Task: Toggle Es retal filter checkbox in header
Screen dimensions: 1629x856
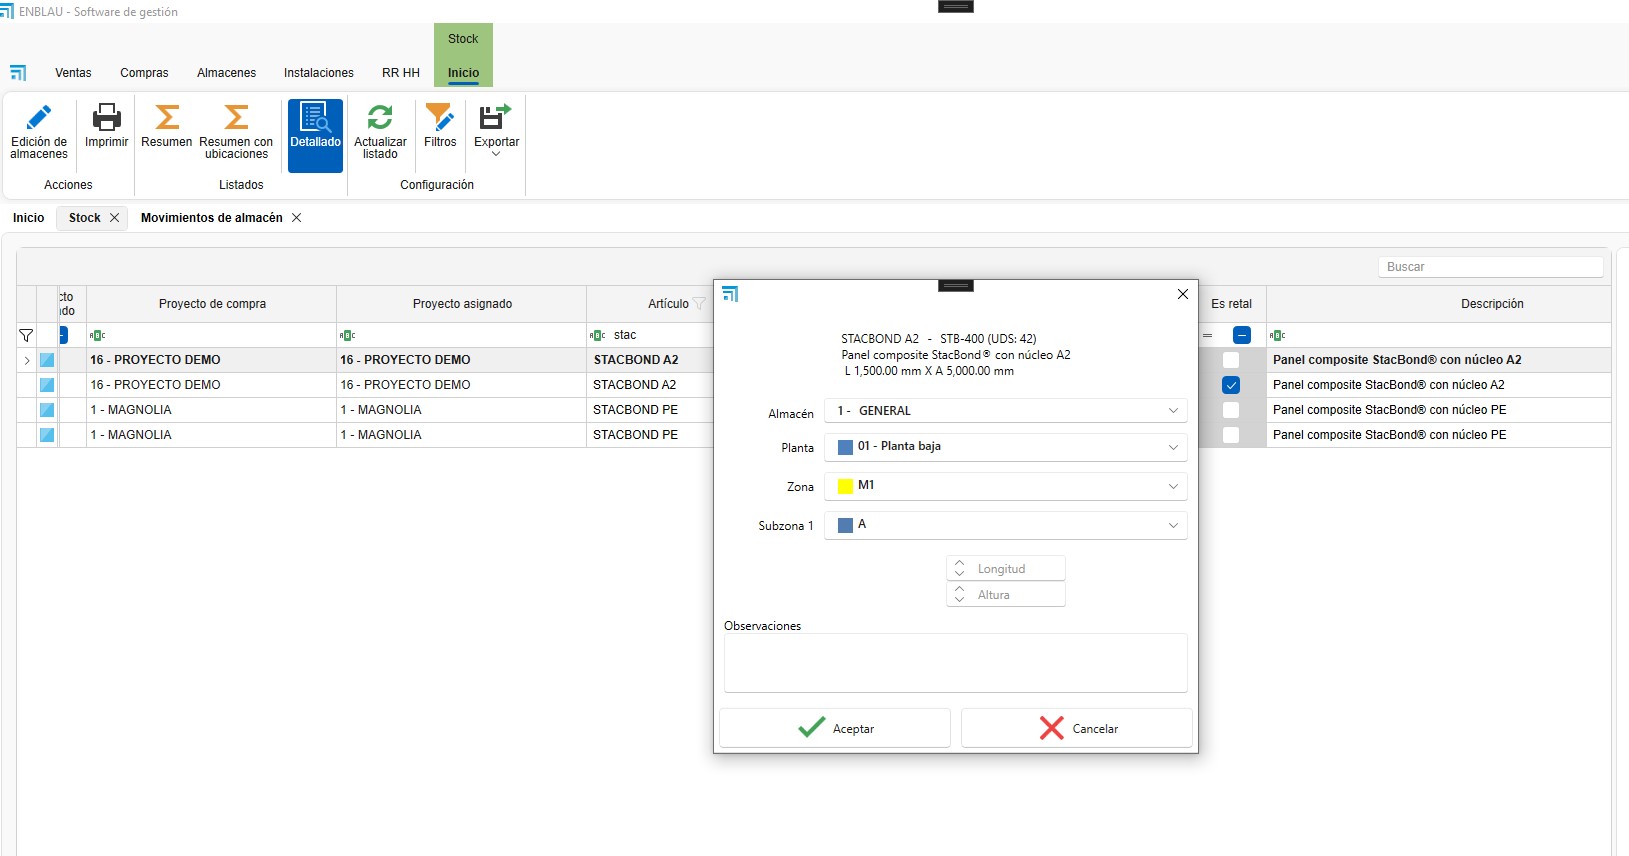Action: (1241, 335)
